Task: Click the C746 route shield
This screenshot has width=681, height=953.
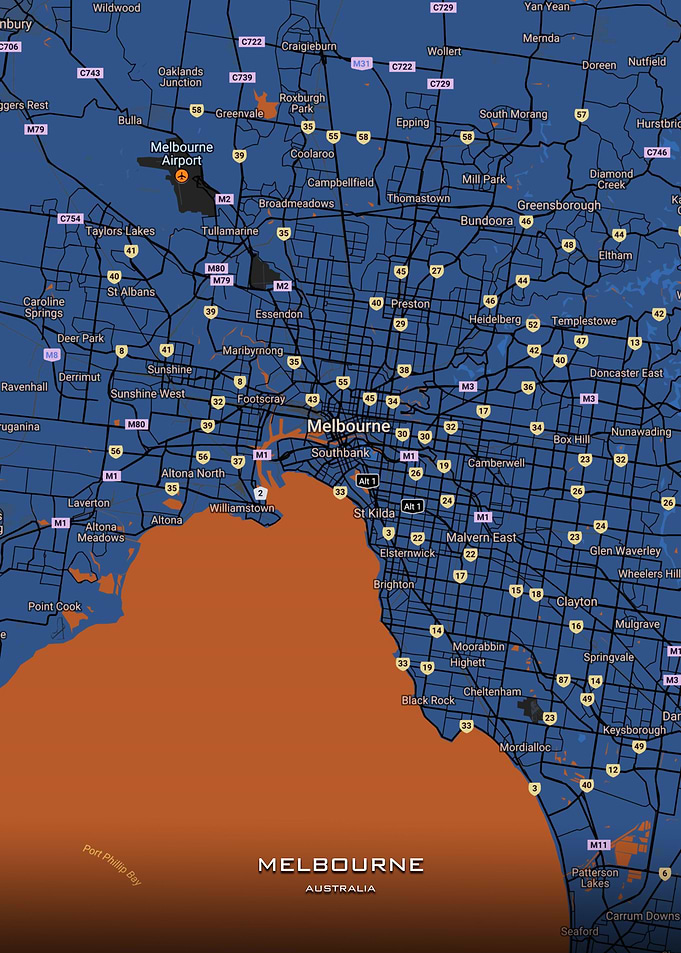Action: click(657, 153)
